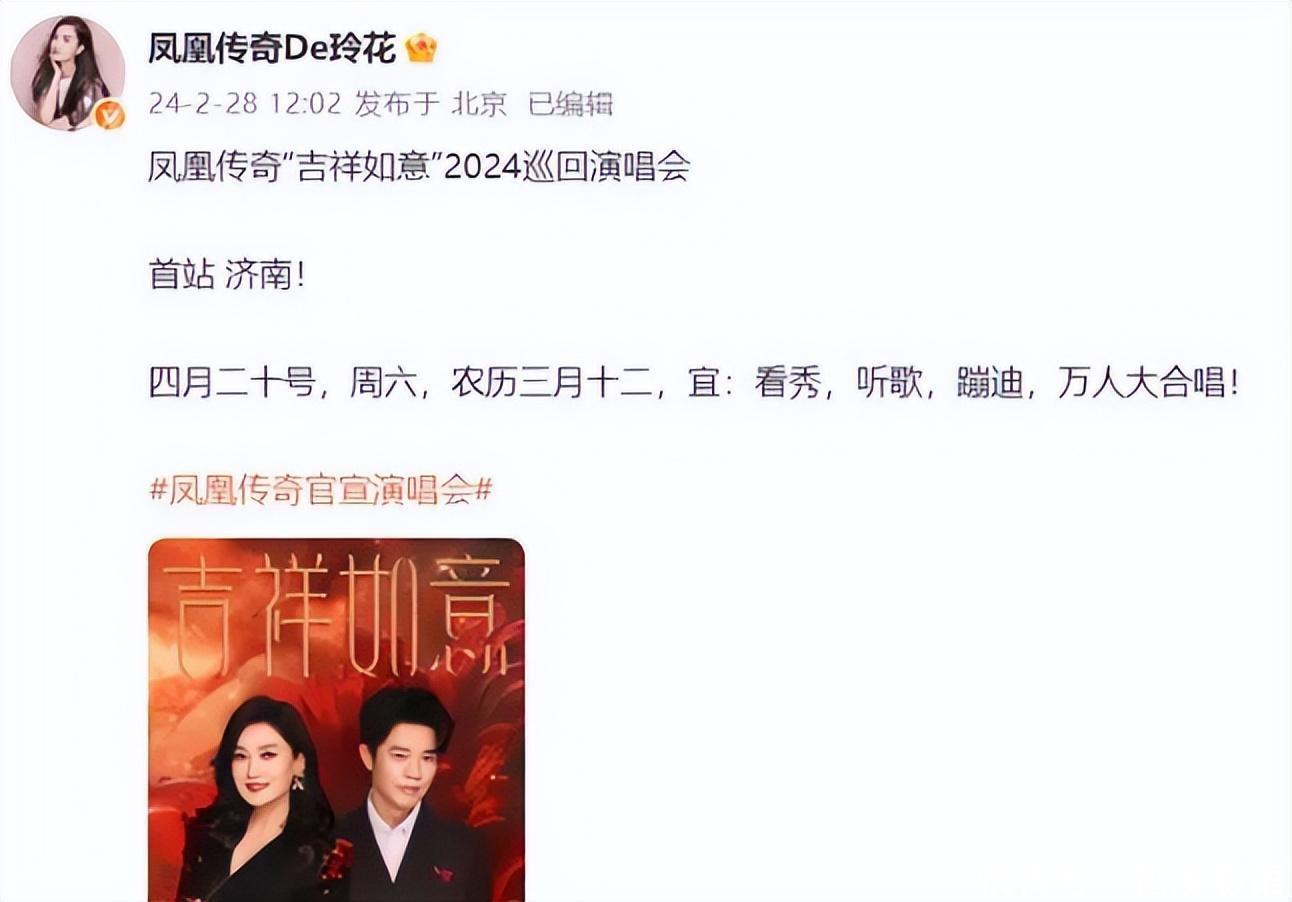Image resolution: width=1292 pixels, height=902 pixels.
Task: Click the 发布于 北京 location text
Action: point(431,104)
